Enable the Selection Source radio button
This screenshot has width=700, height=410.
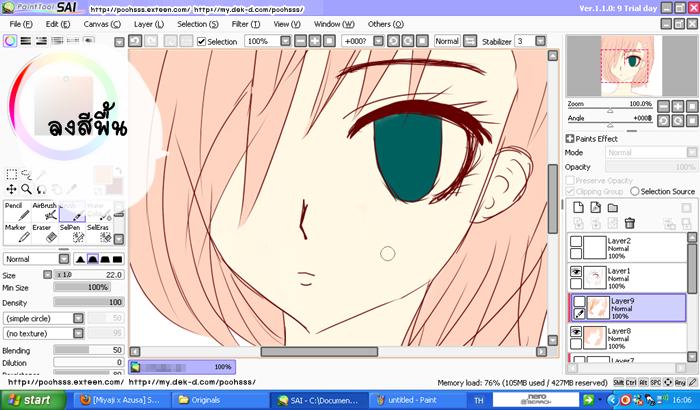634,191
